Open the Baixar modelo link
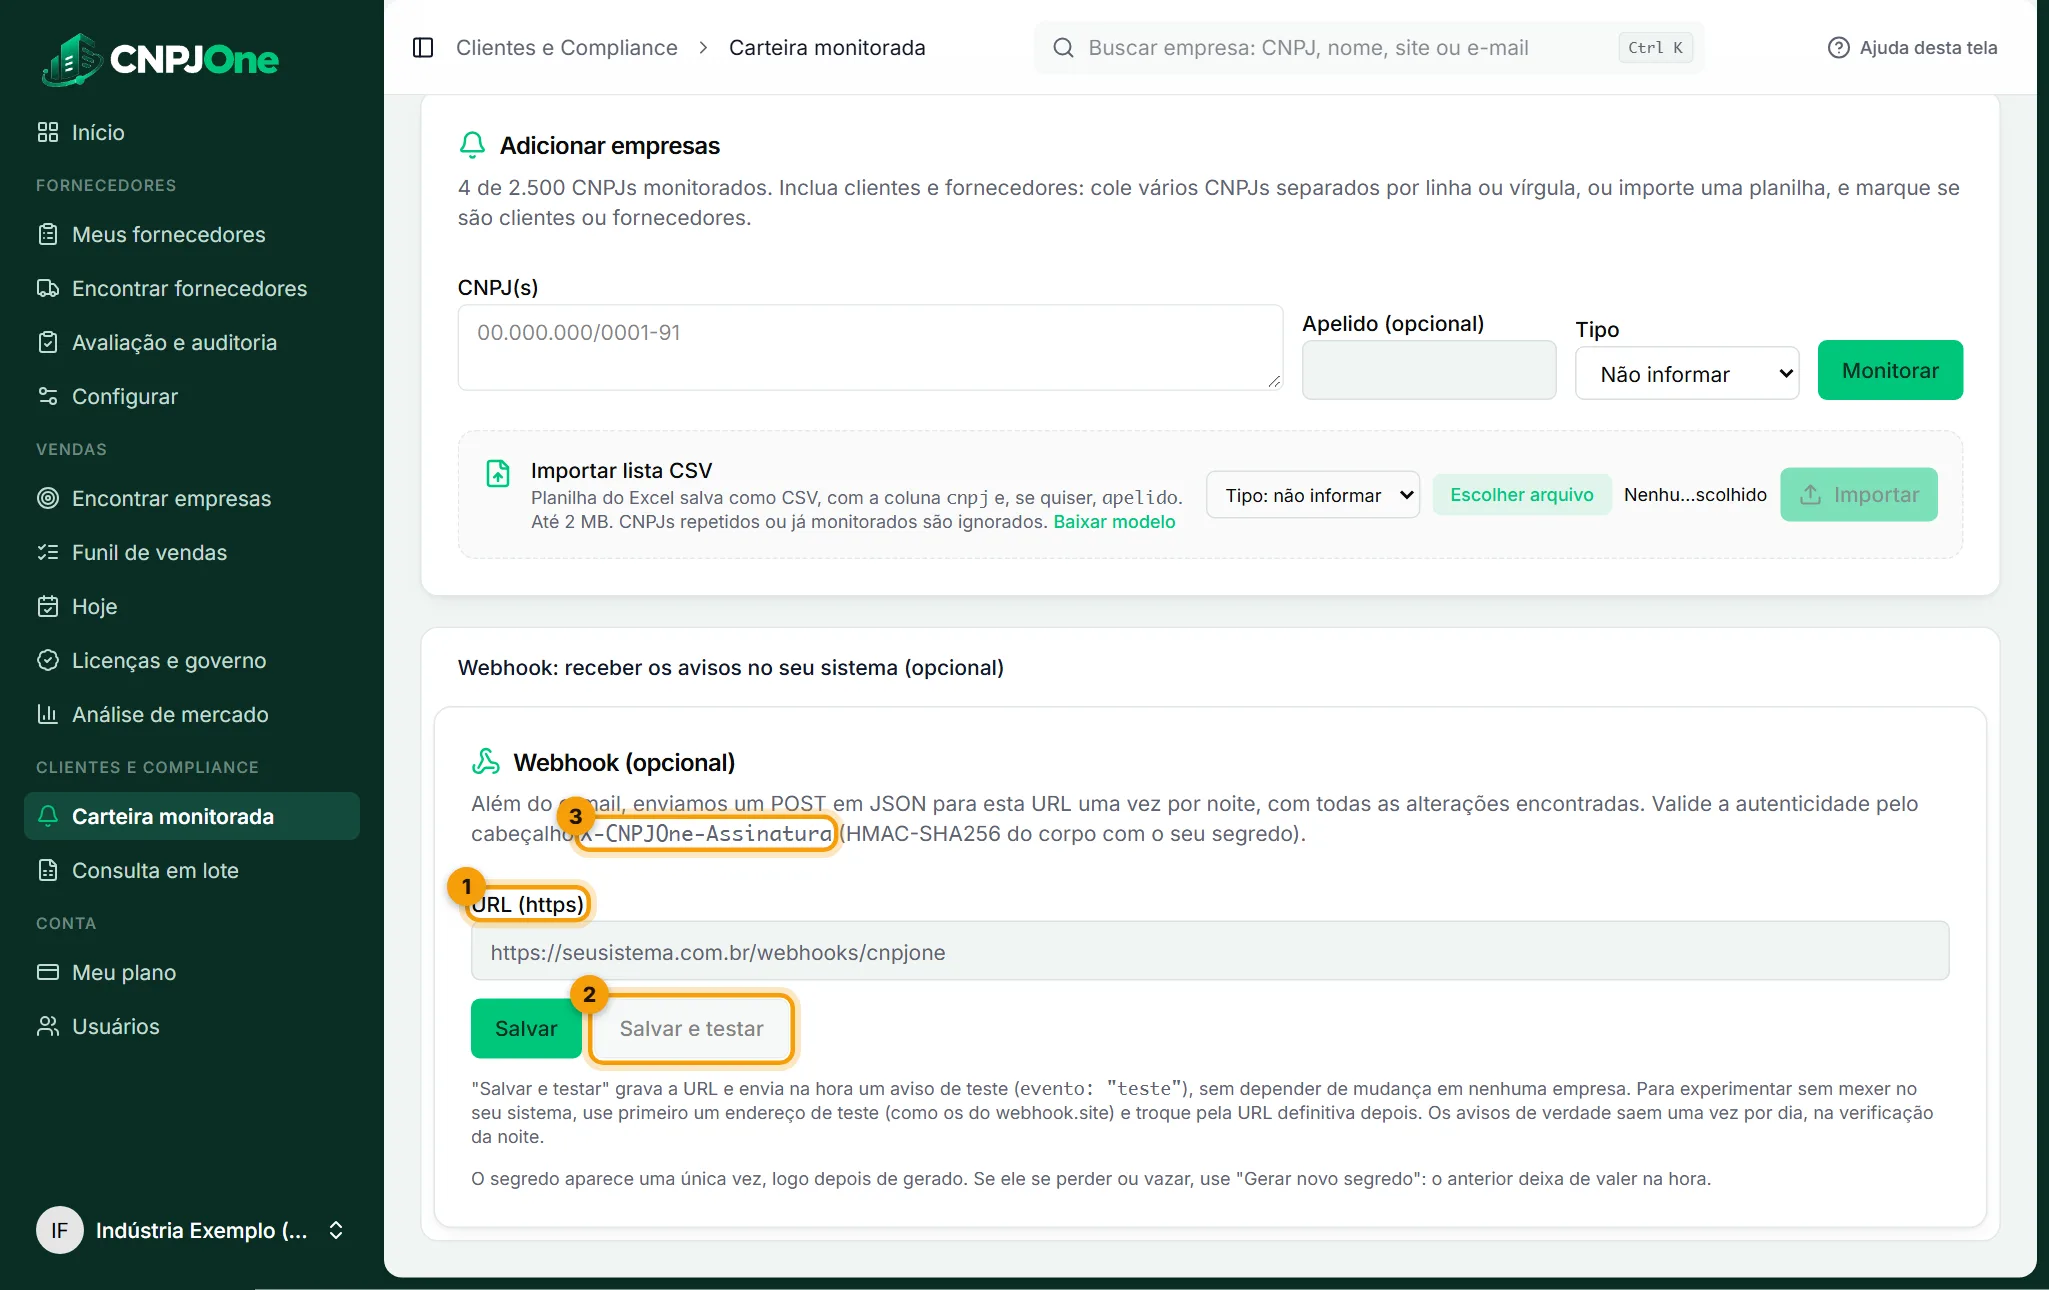The height and width of the screenshot is (1290, 2049). coord(1114,522)
